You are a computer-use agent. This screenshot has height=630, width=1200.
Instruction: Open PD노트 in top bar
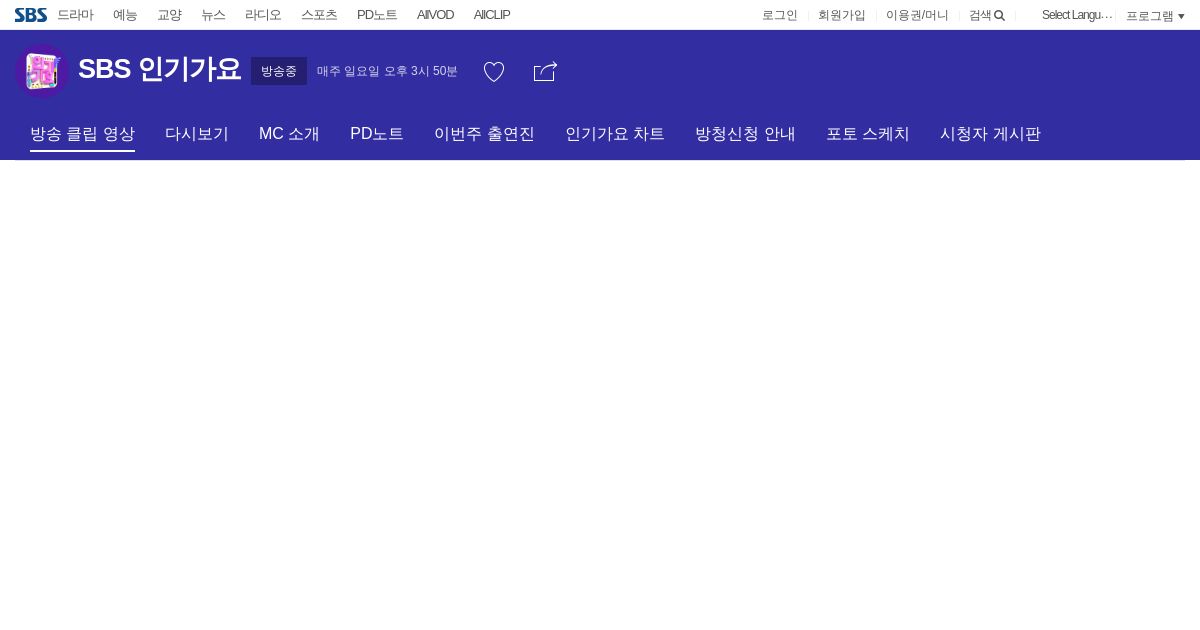tap(377, 15)
